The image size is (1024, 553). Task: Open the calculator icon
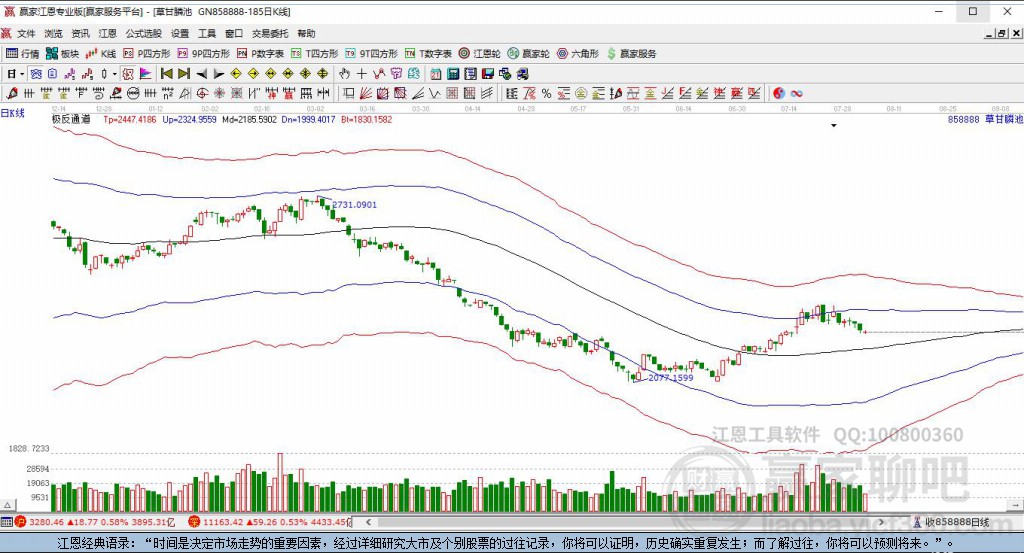(453, 74)
